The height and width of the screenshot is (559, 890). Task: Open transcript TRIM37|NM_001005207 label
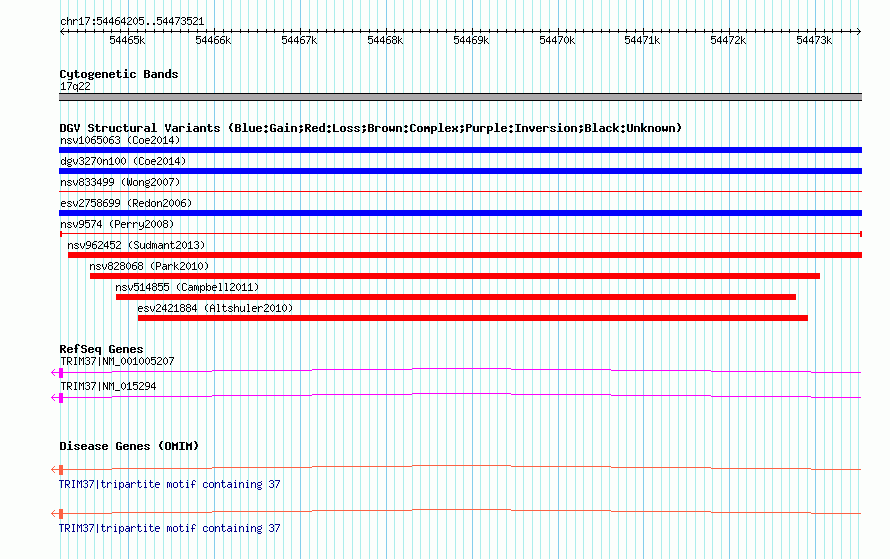point(117,362)
